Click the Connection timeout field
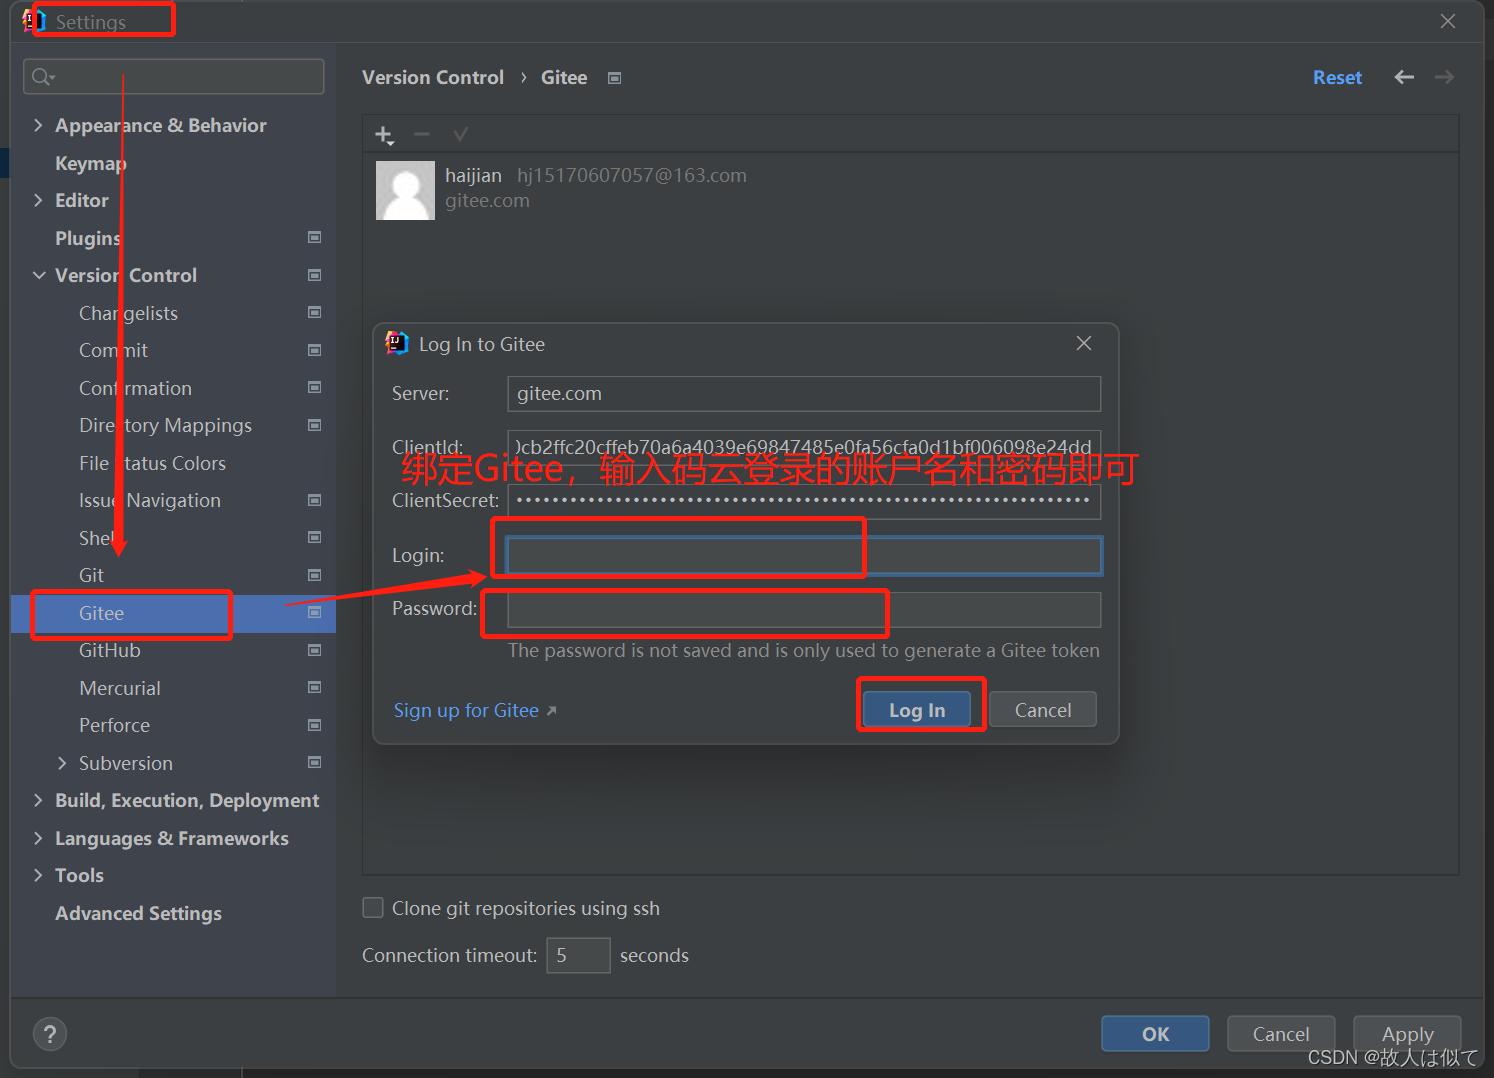 pos(578,955)
